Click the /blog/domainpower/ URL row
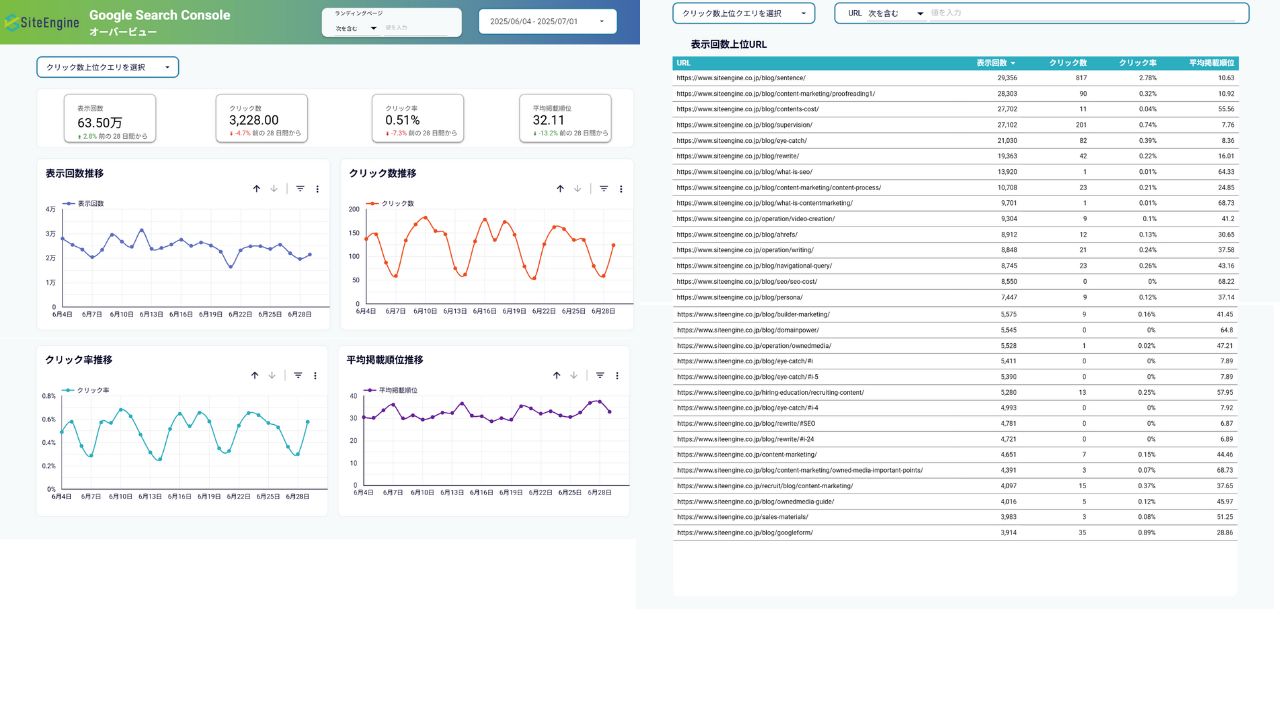This screenshot has height=720, width=1280. (955, 329)
